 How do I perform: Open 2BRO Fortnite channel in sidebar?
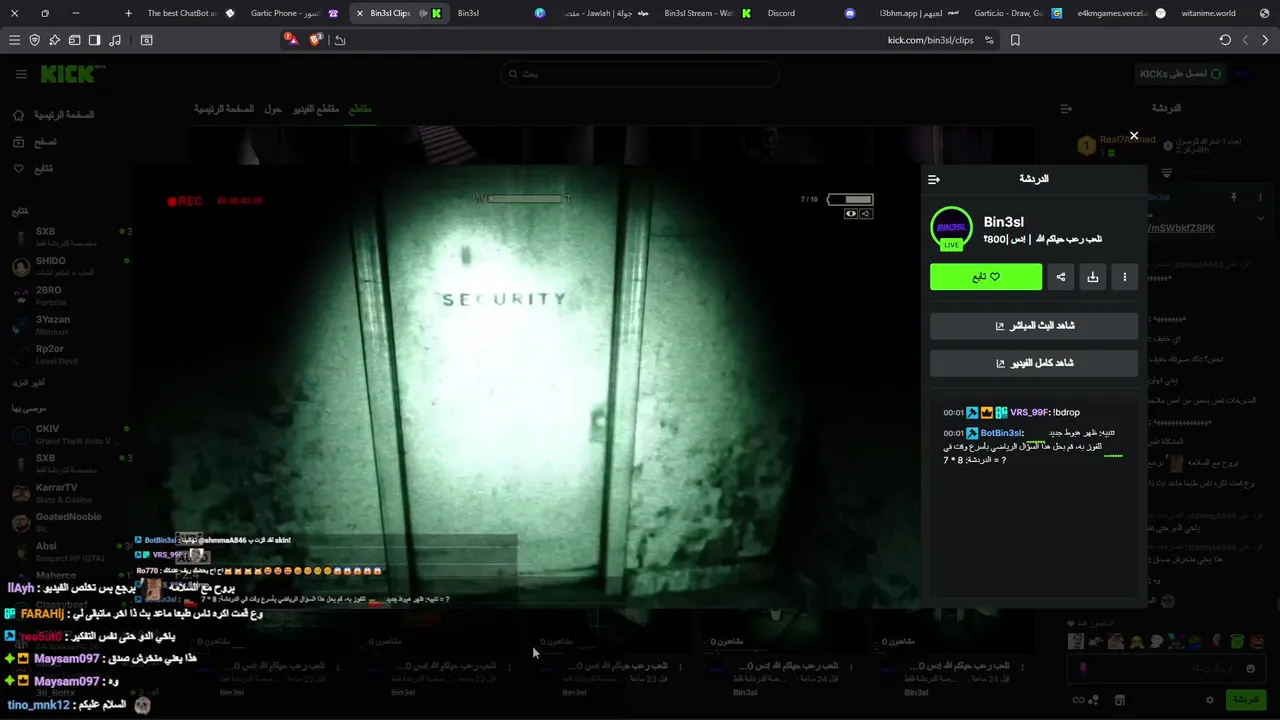(x=70, y=296)
